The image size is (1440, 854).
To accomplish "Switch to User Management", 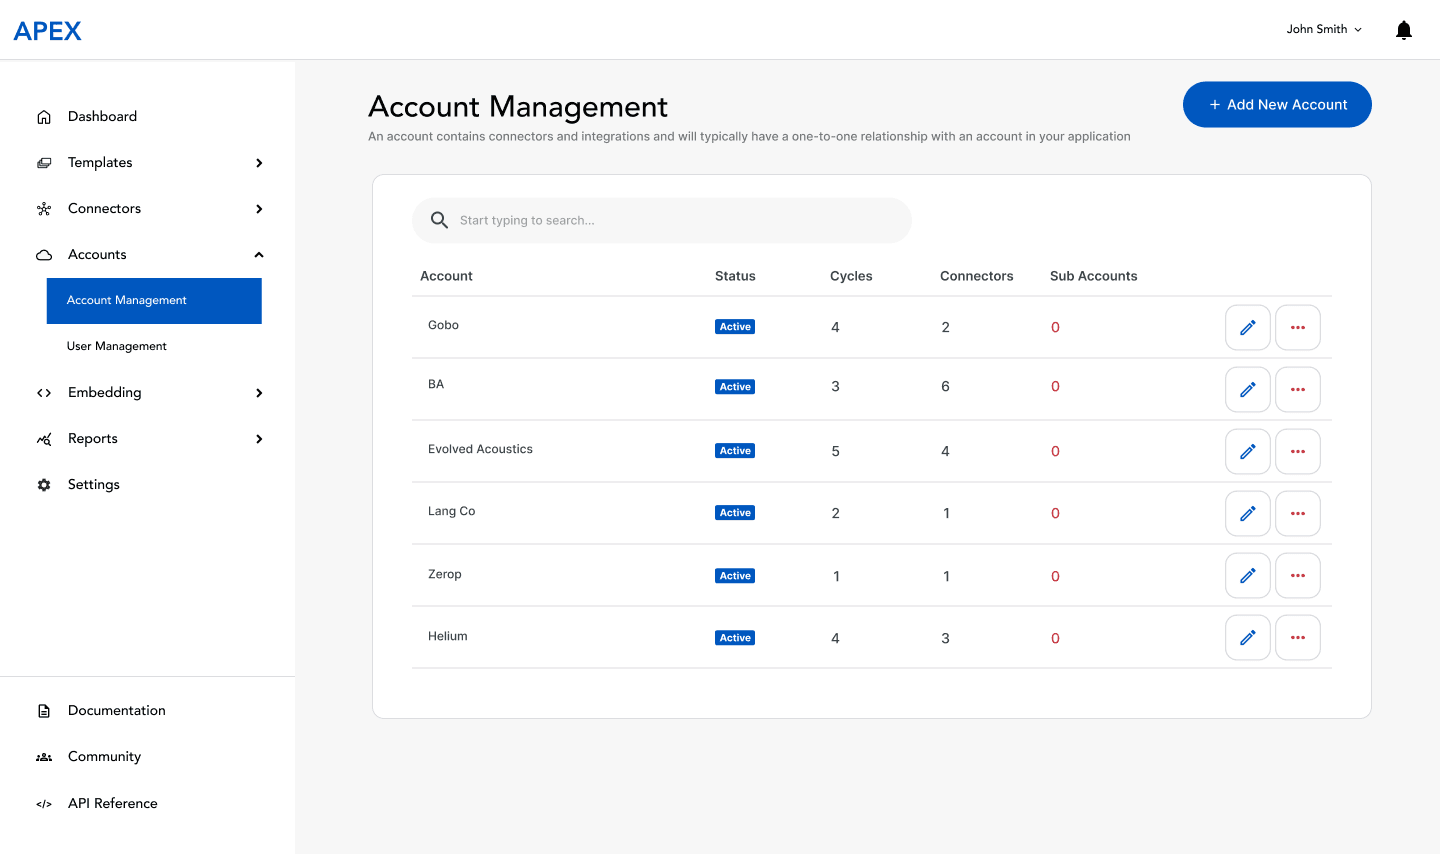I will pos(116,346).
